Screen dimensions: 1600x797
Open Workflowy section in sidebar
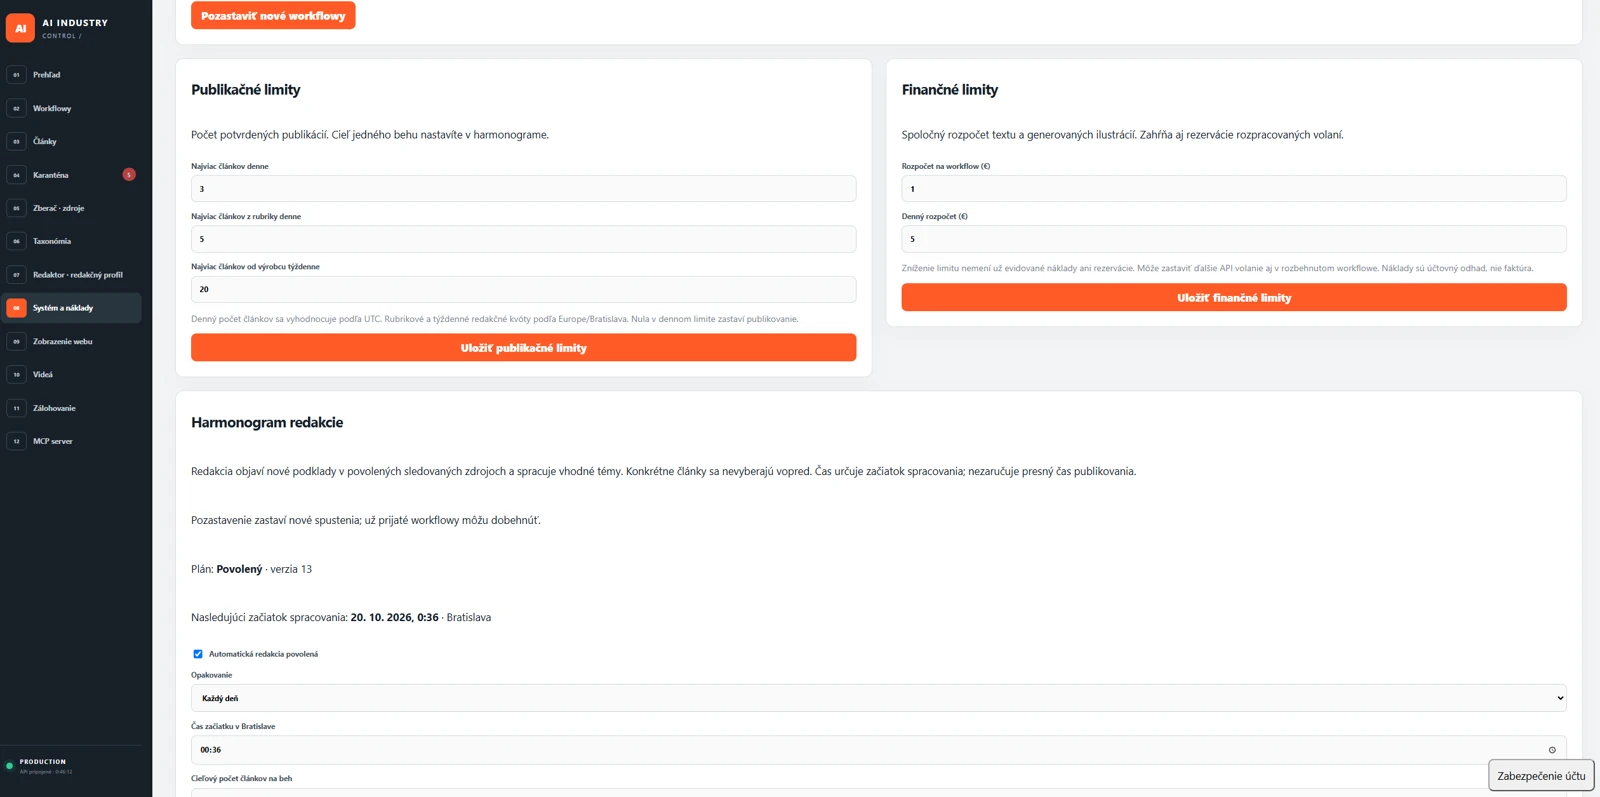click(x=52, y=108)
